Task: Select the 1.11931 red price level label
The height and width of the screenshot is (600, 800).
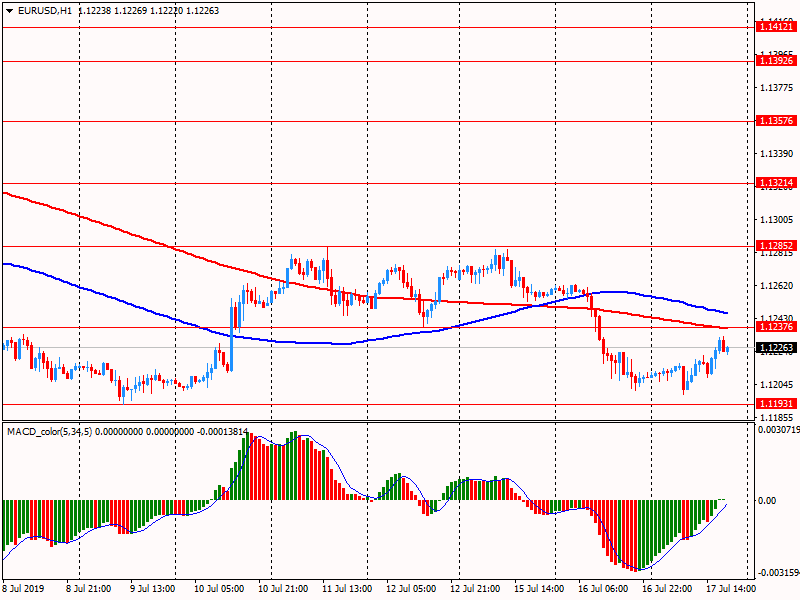Action: click(x=777, y=404)
